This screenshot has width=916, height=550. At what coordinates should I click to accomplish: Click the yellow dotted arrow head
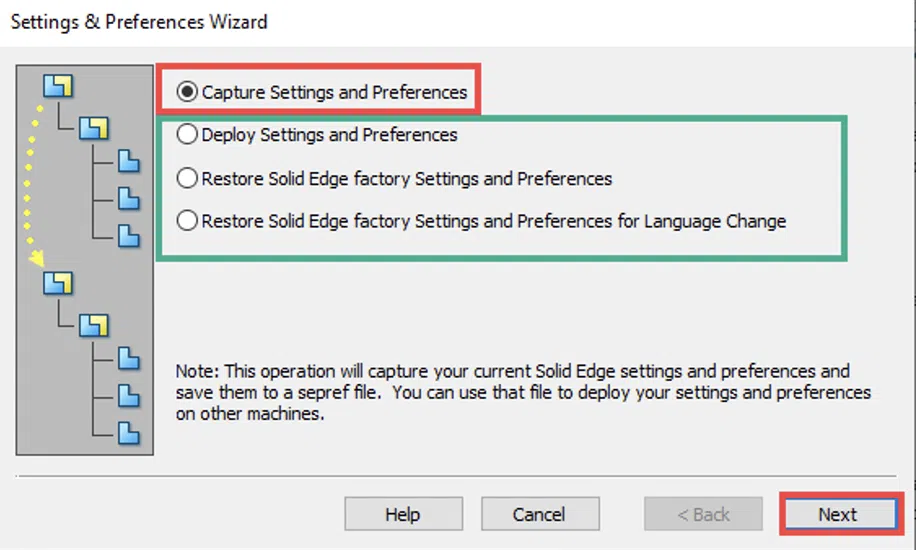[x=37, y=258]
